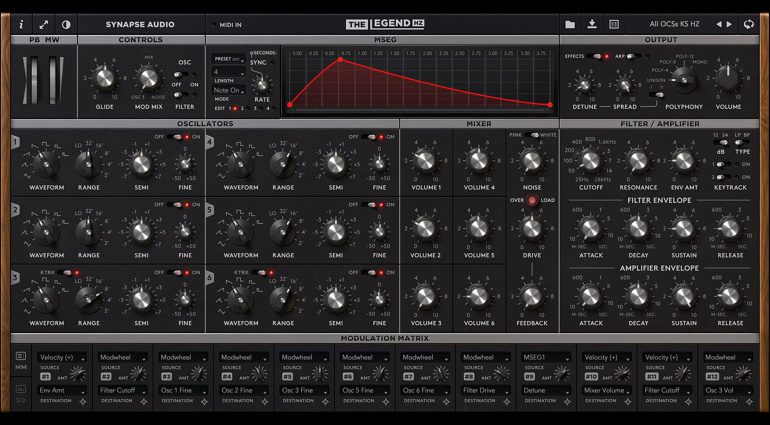The height and width of the screenshot is (425, 770).
Task: Click the oscillator 4 number tab marker
Action: tap(210, 143)
